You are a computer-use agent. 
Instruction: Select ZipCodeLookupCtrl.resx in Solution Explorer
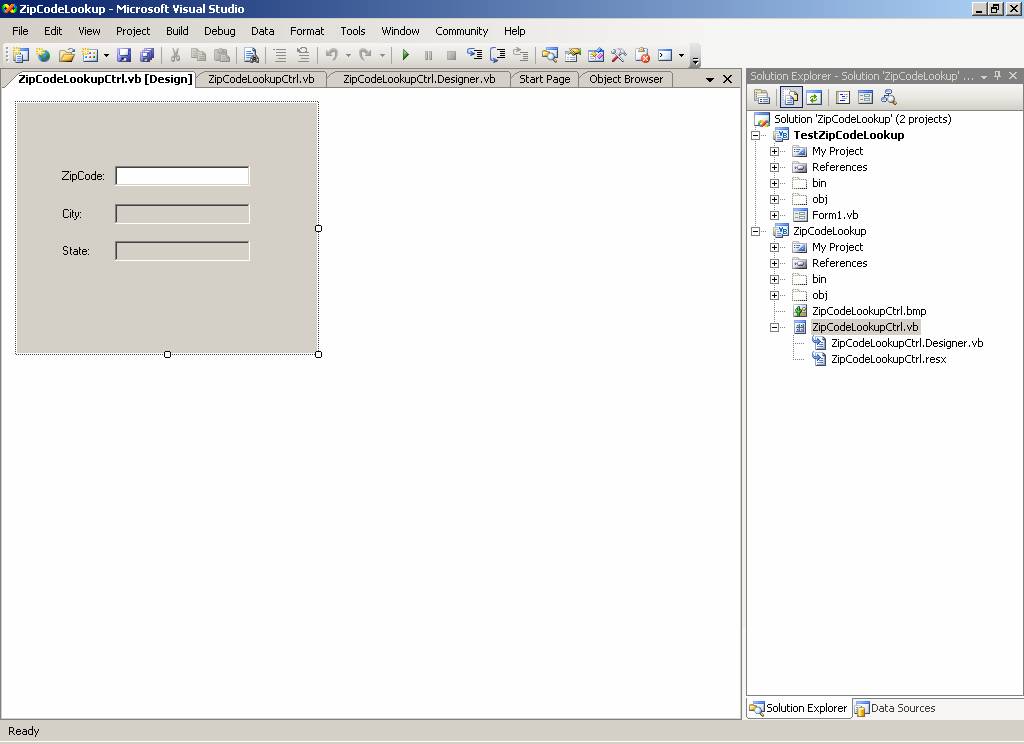pyautogui.click(x=888, y=359)
